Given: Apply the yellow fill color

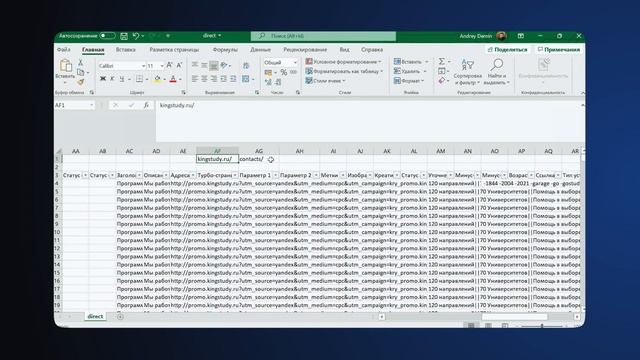Looking at the screenshot, I should click(x=157, y=79).
